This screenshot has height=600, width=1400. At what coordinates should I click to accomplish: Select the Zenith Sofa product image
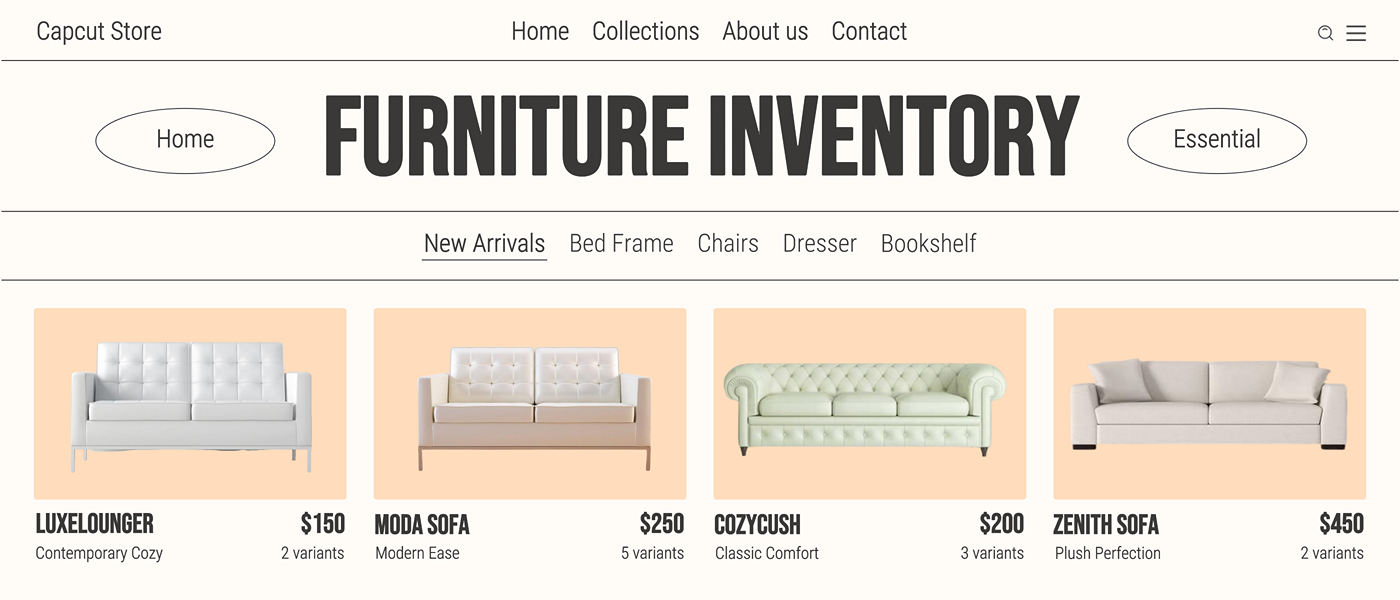point(1209,403)
